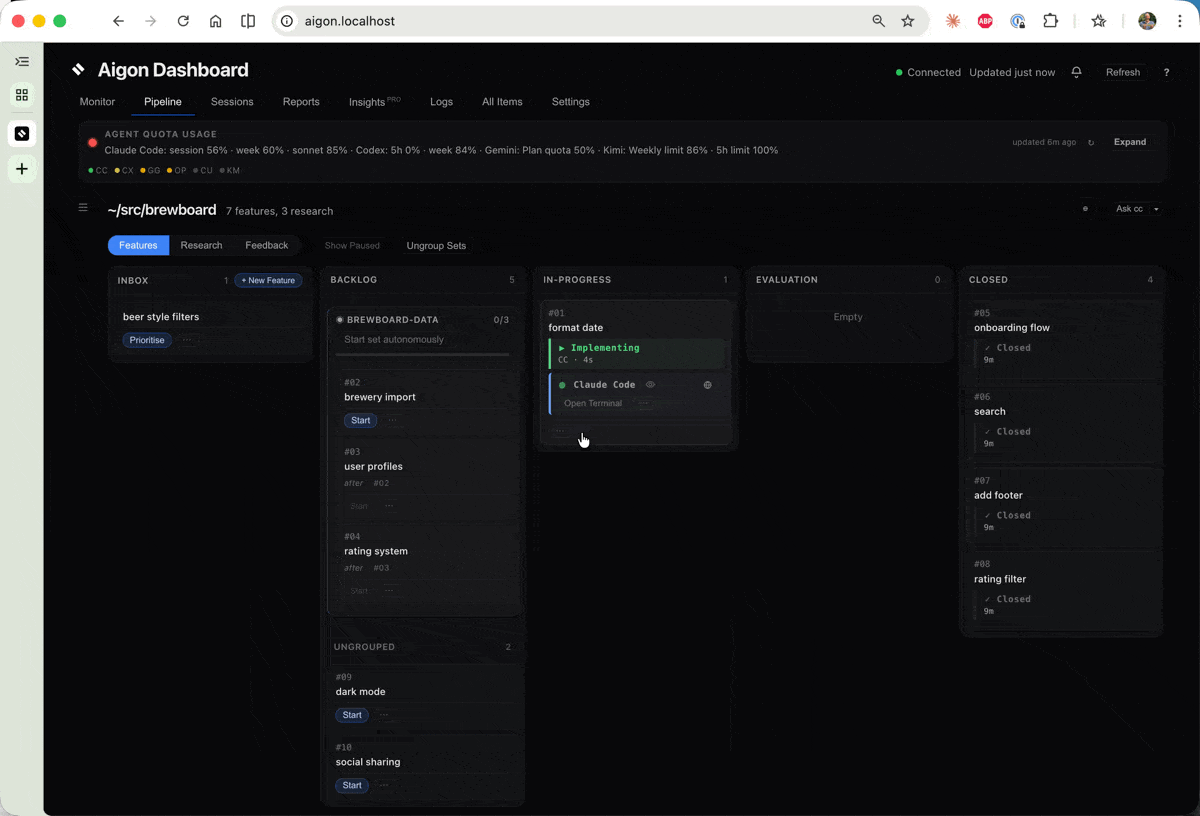Click the site info icon left of aigon.localhost
The width and height of the screenshot is (1200, 816).
tap(287, 21)
